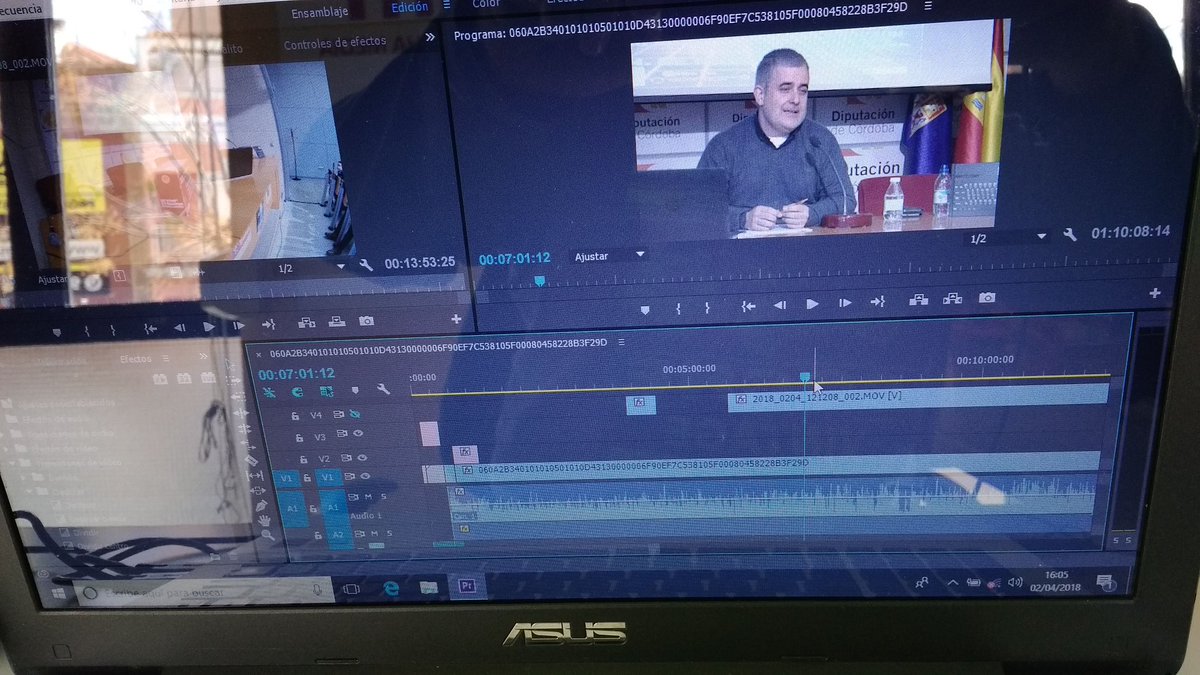Toggle linked selection in timeline

(325, 391)
